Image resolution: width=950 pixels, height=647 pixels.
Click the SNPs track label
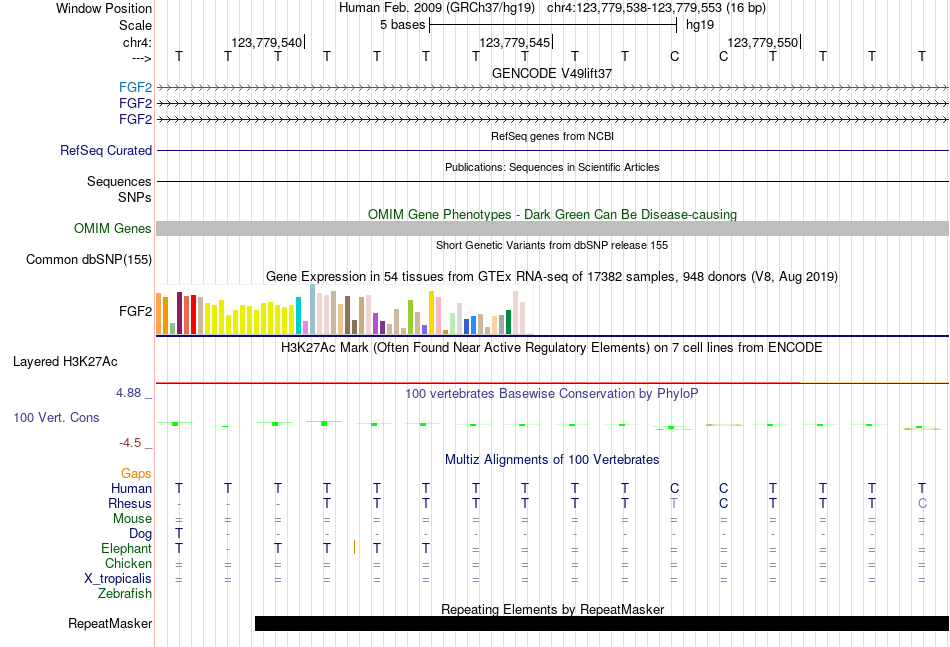pos(135,197)
